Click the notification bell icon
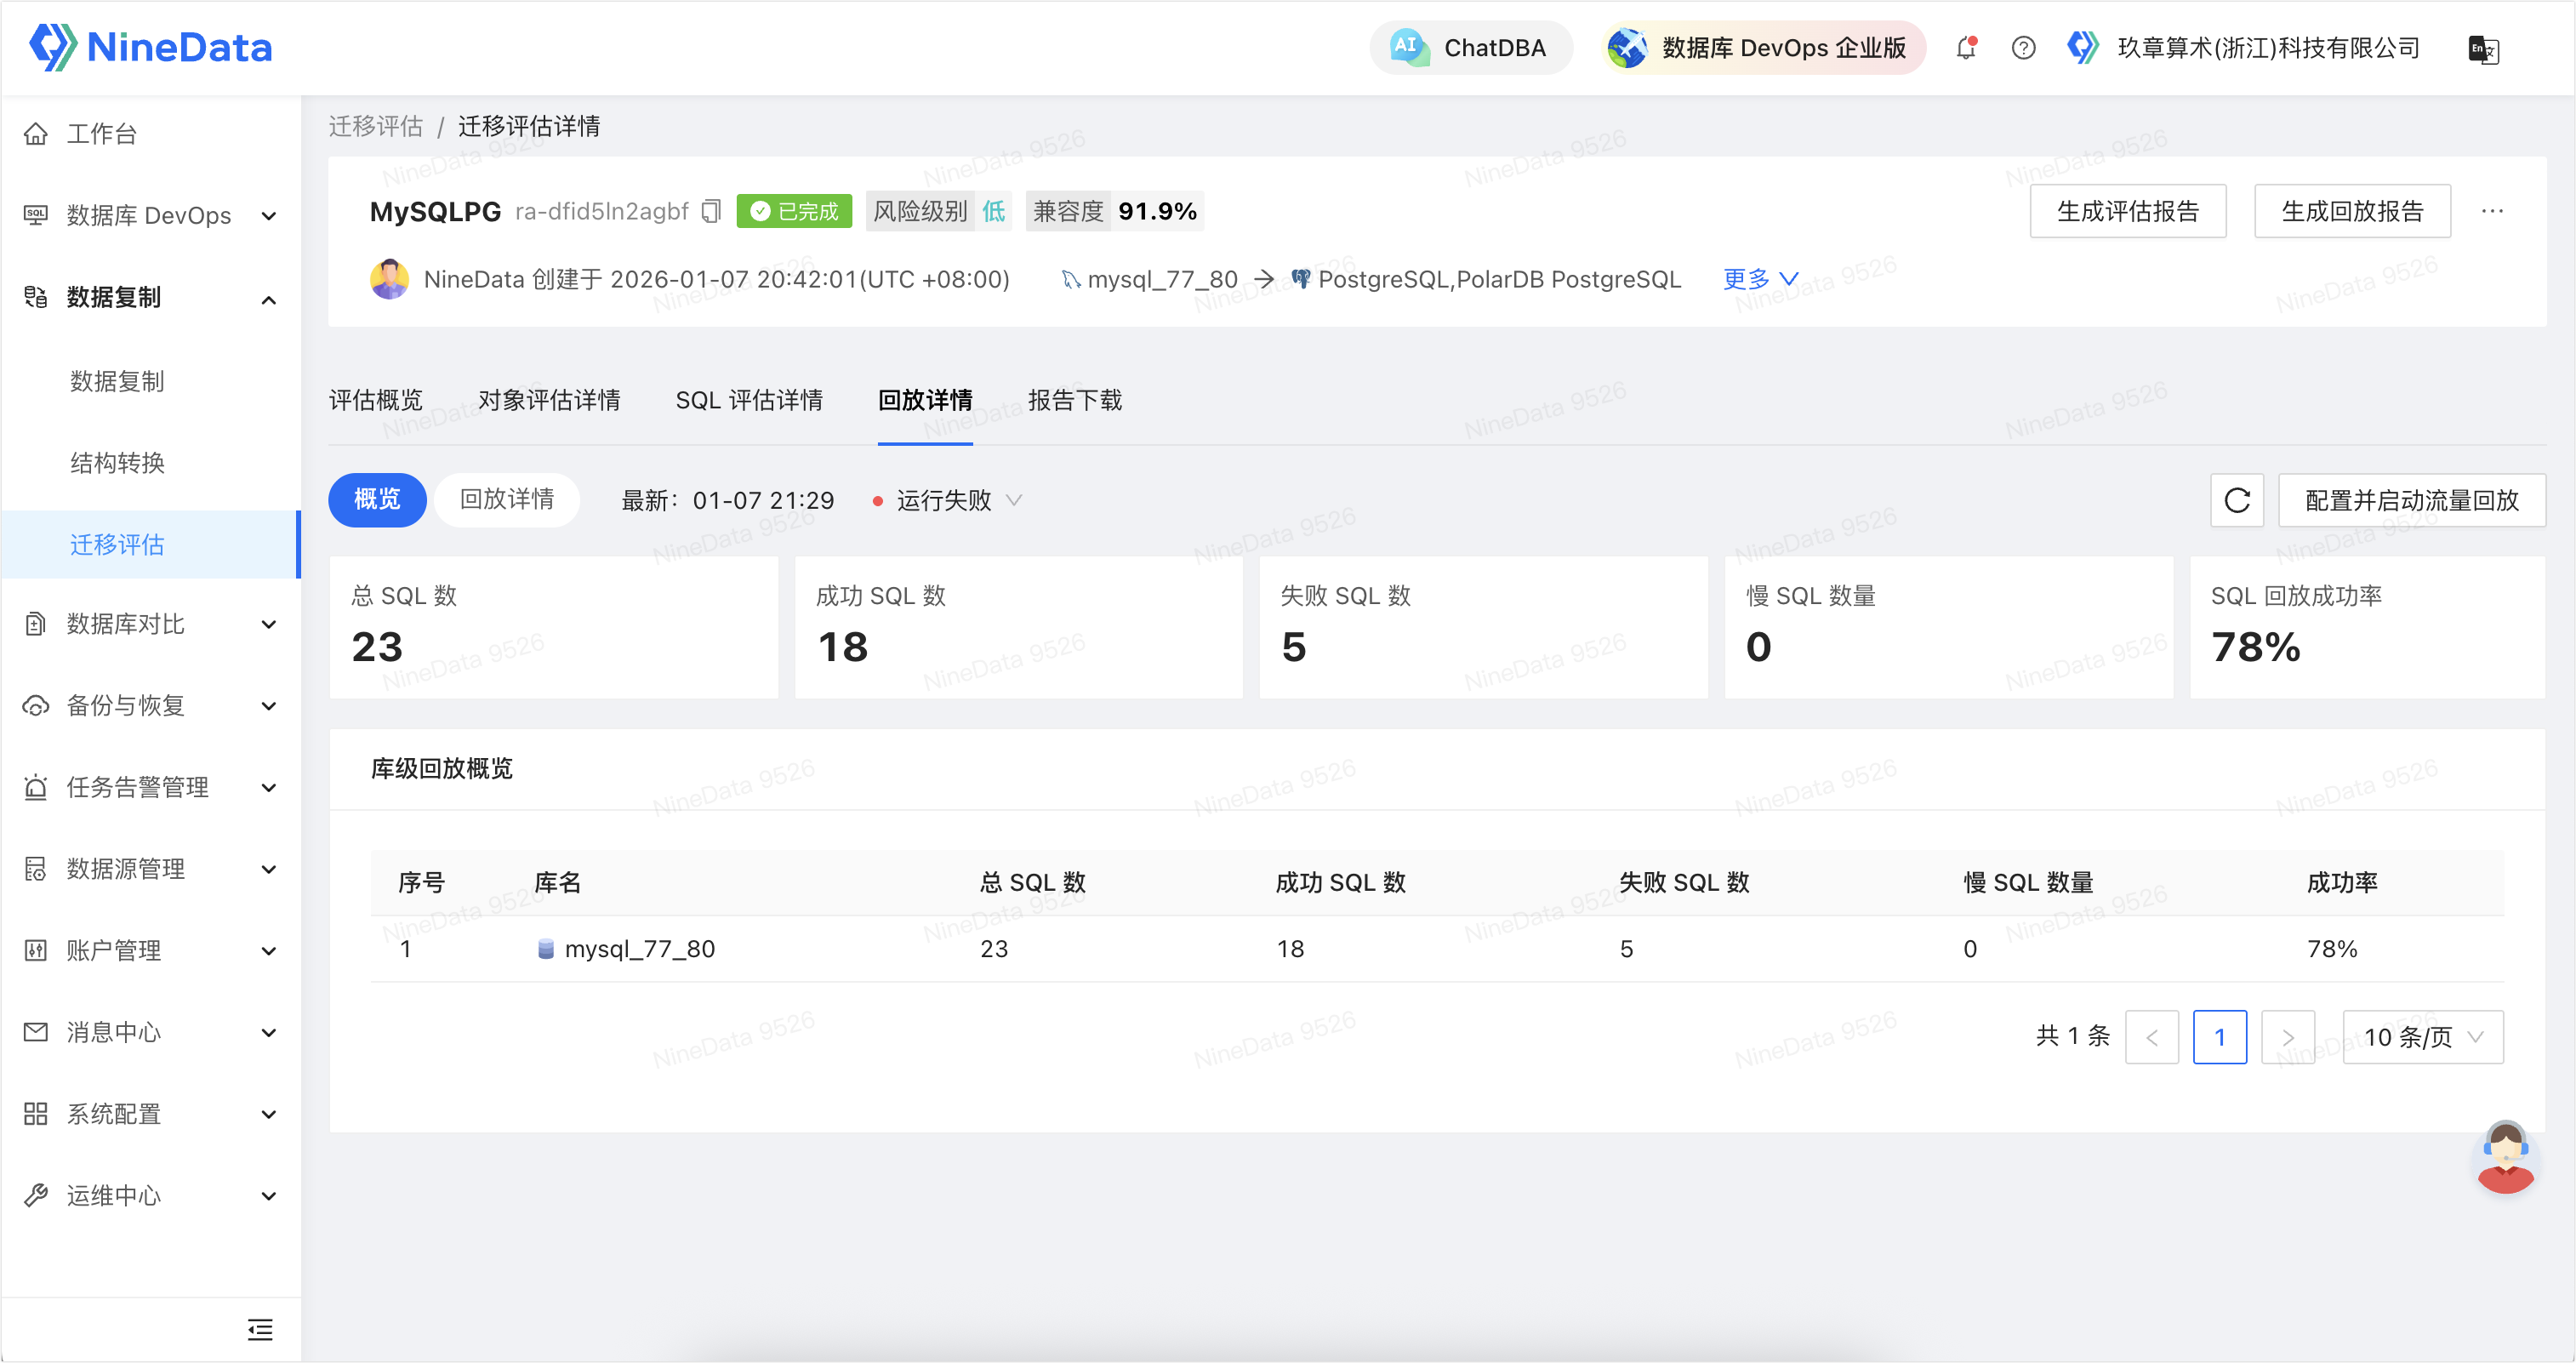This screenshot has height=1363, width=2576. tap(1966, 47)
